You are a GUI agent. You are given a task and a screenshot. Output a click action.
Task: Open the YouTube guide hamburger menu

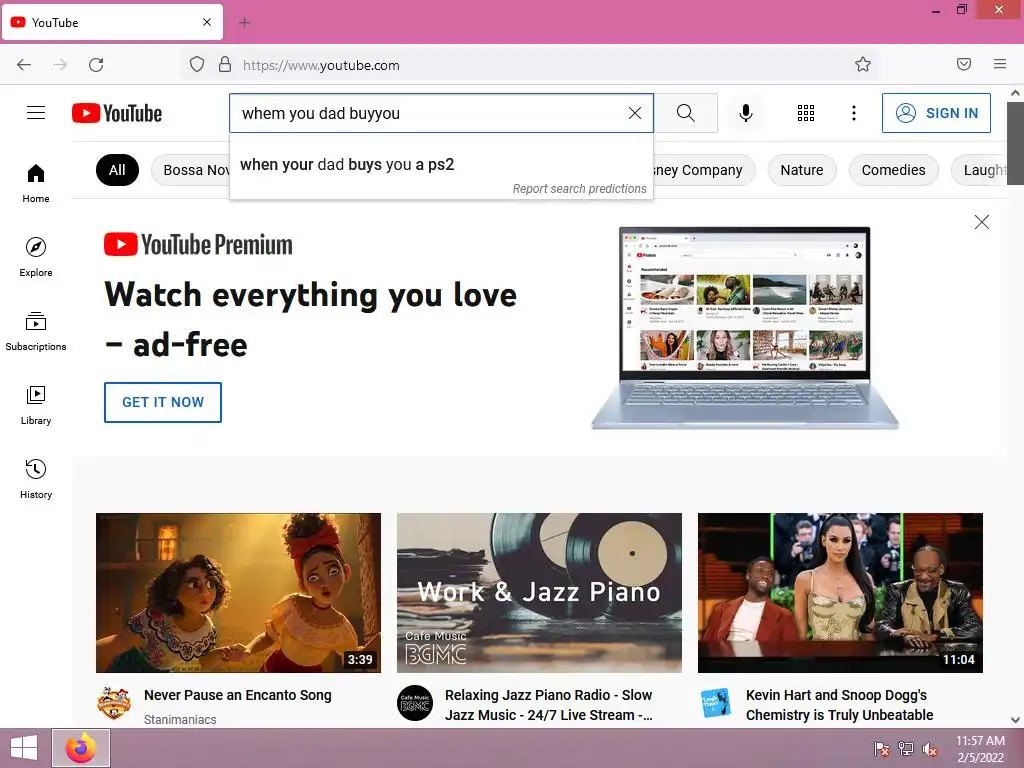pos(36,113)
